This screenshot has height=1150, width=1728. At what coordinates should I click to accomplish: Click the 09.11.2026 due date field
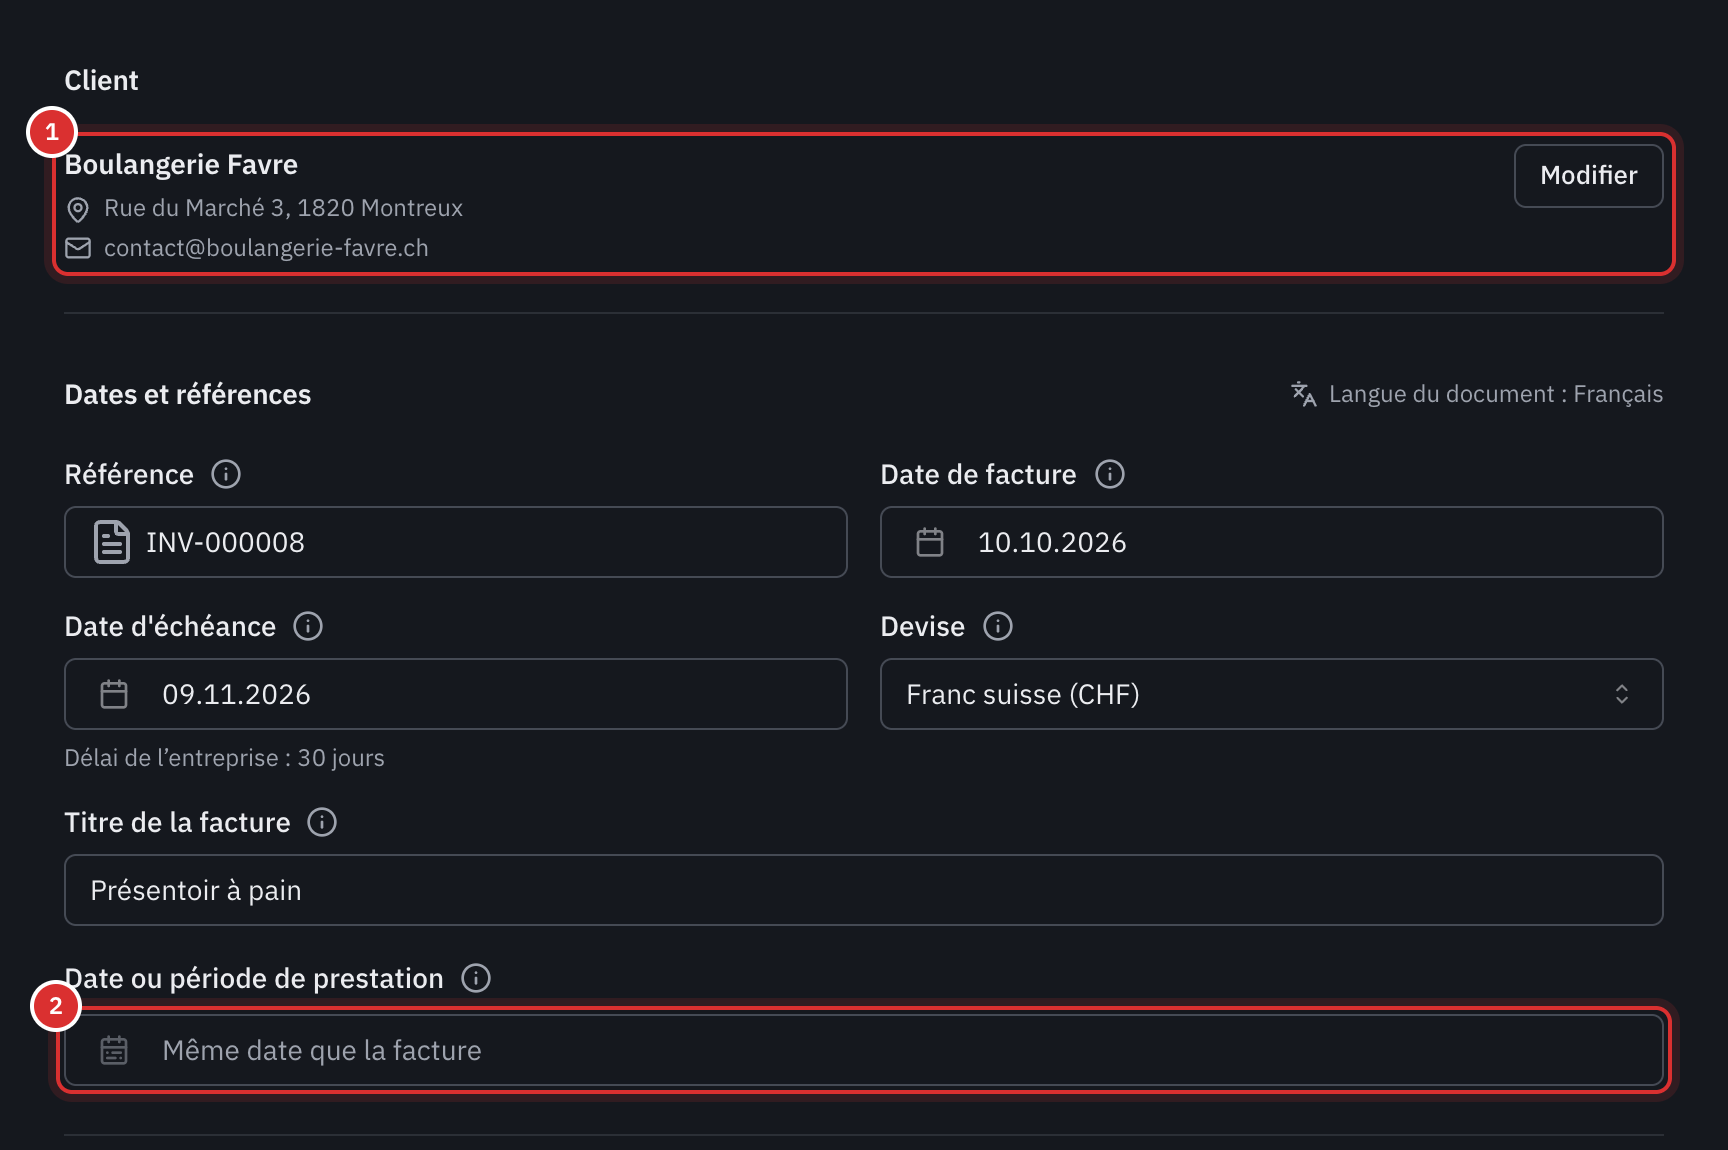pos(456,694)
